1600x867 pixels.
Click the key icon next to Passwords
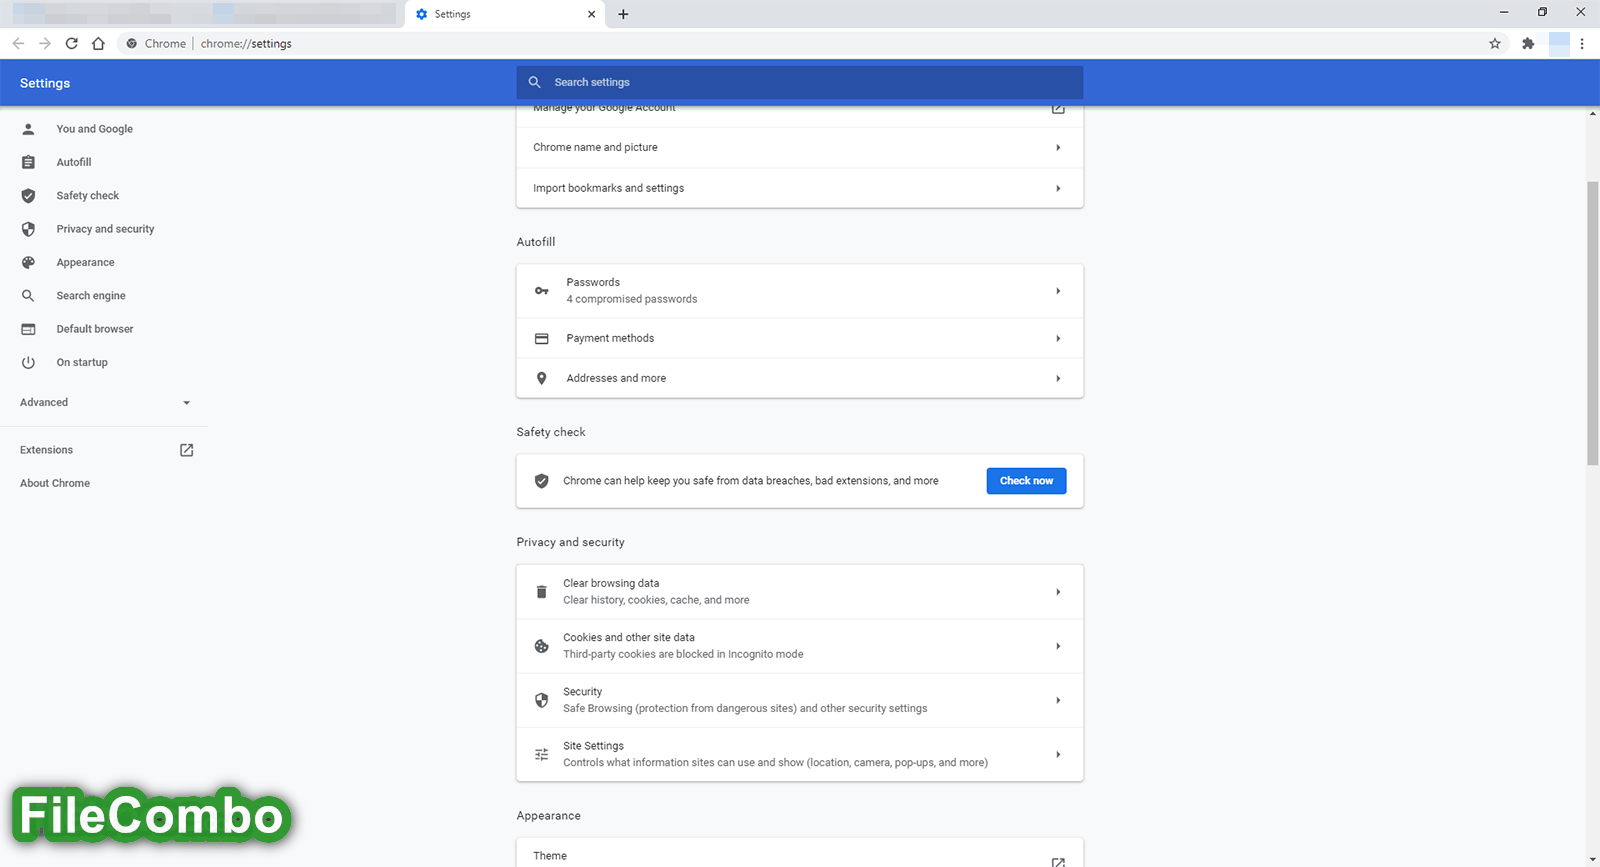tap(541, 291)
